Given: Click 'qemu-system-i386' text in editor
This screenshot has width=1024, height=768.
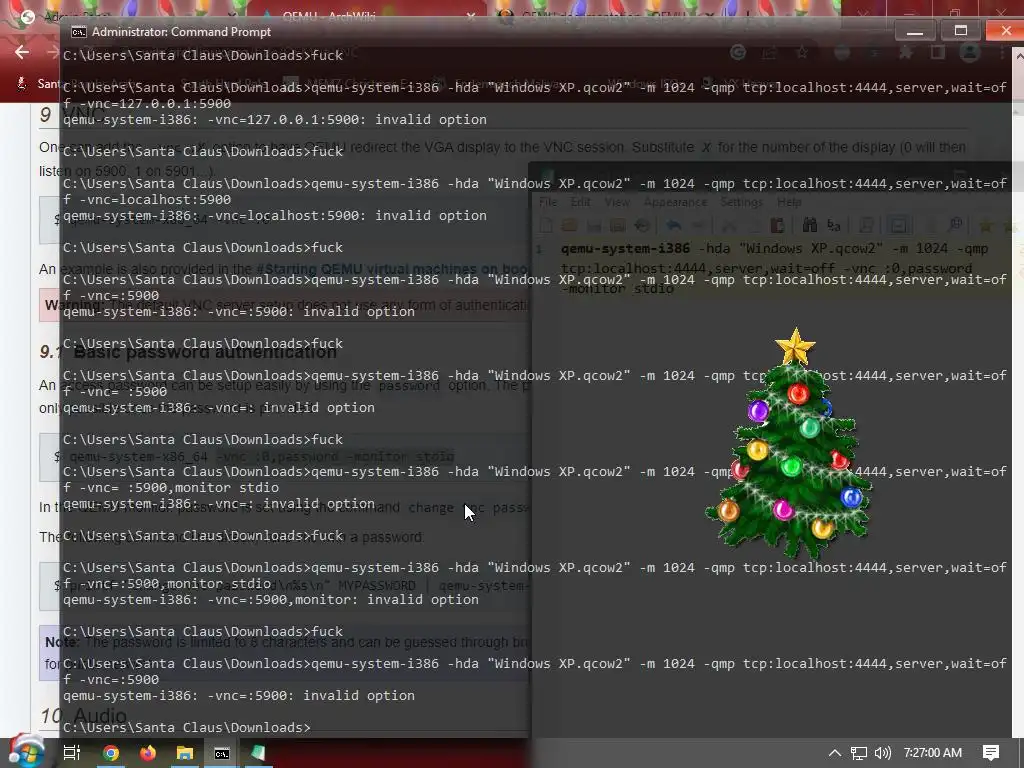Looking at the screenshot, I should tap(625, 249).
